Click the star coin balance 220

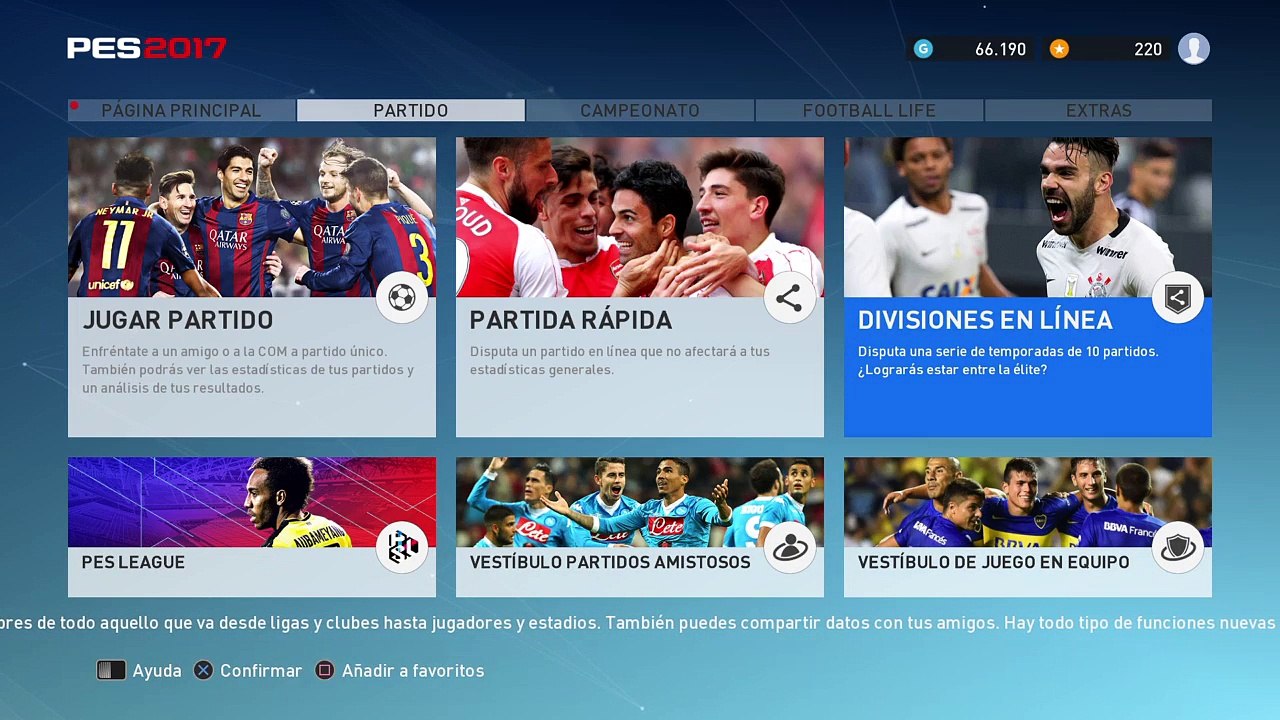pyautogui.click(x=1148, y=49)
